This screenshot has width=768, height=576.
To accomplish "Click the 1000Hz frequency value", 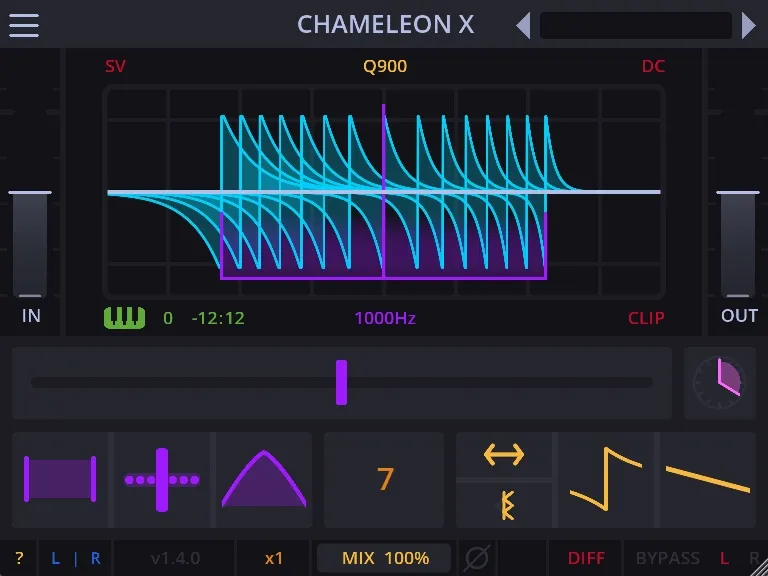I will (385, 318).
